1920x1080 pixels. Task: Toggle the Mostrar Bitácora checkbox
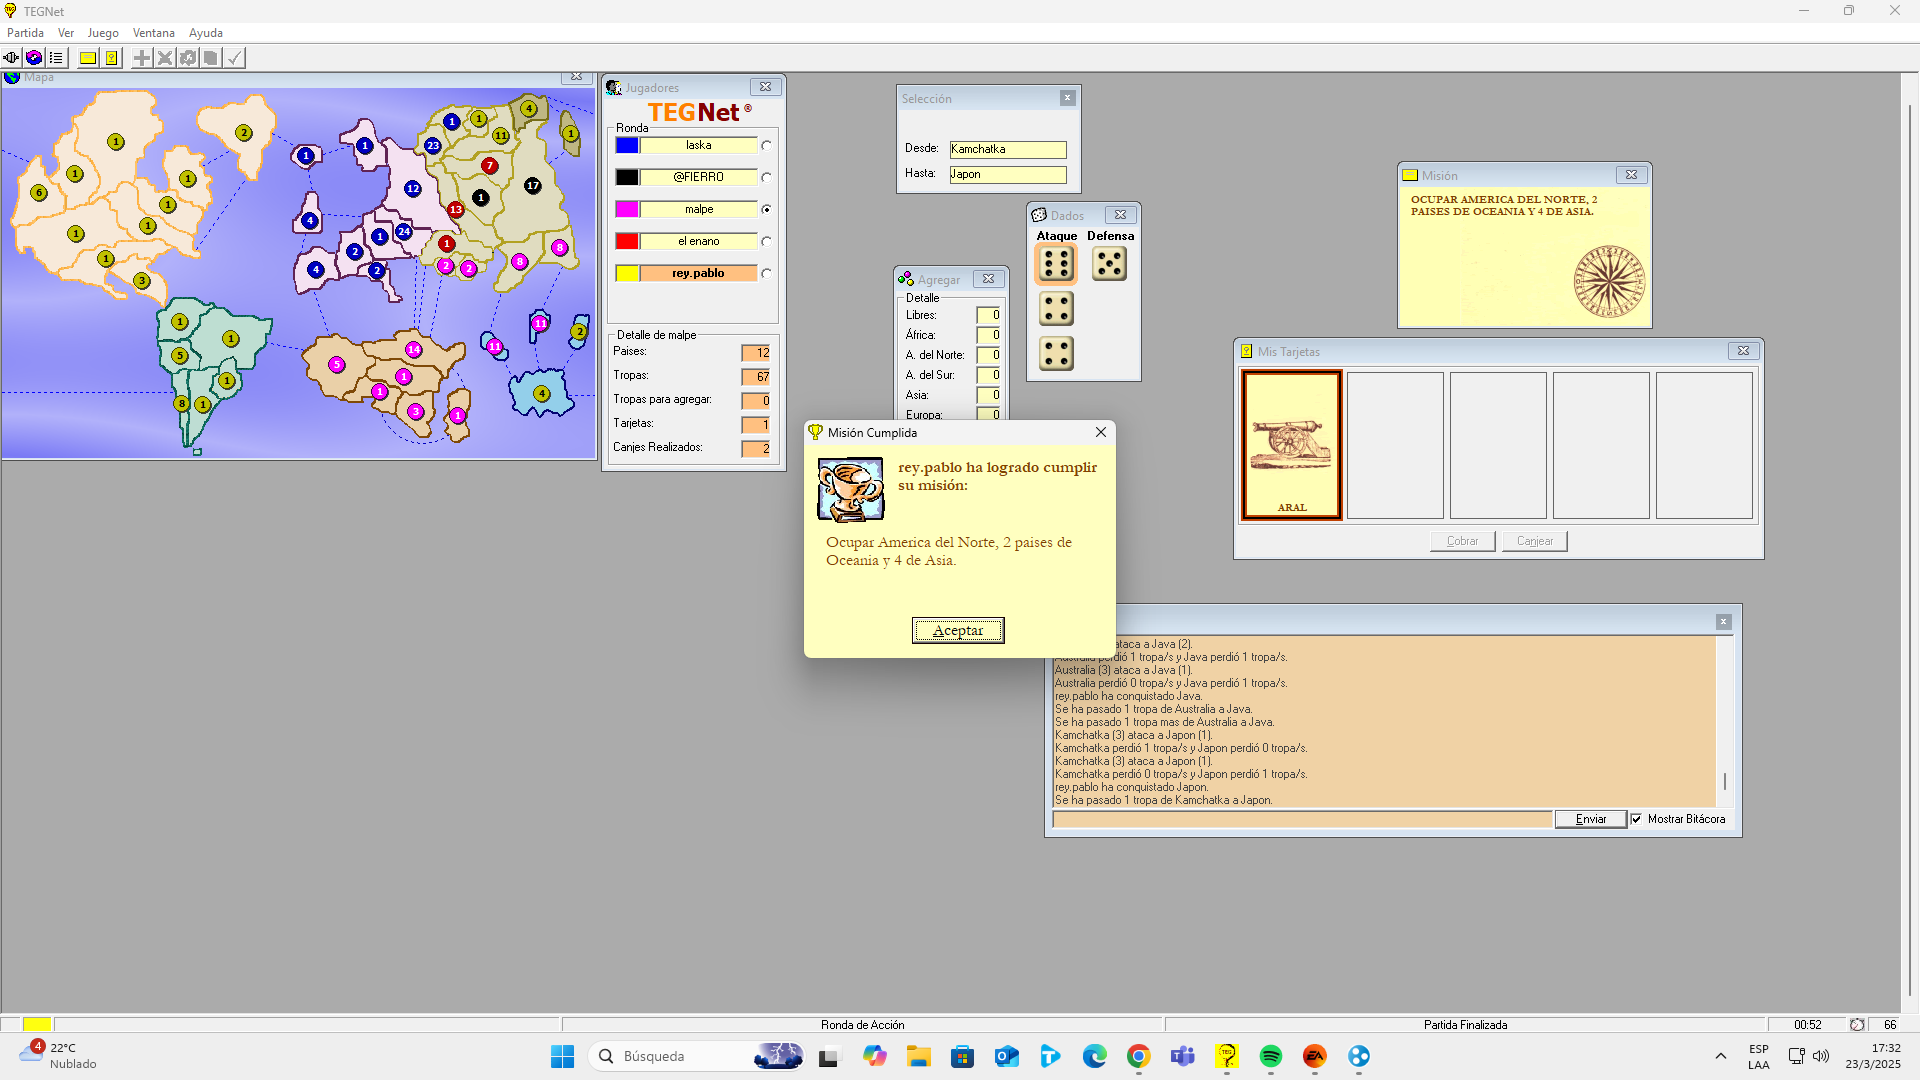click(x=1636, y=819)
